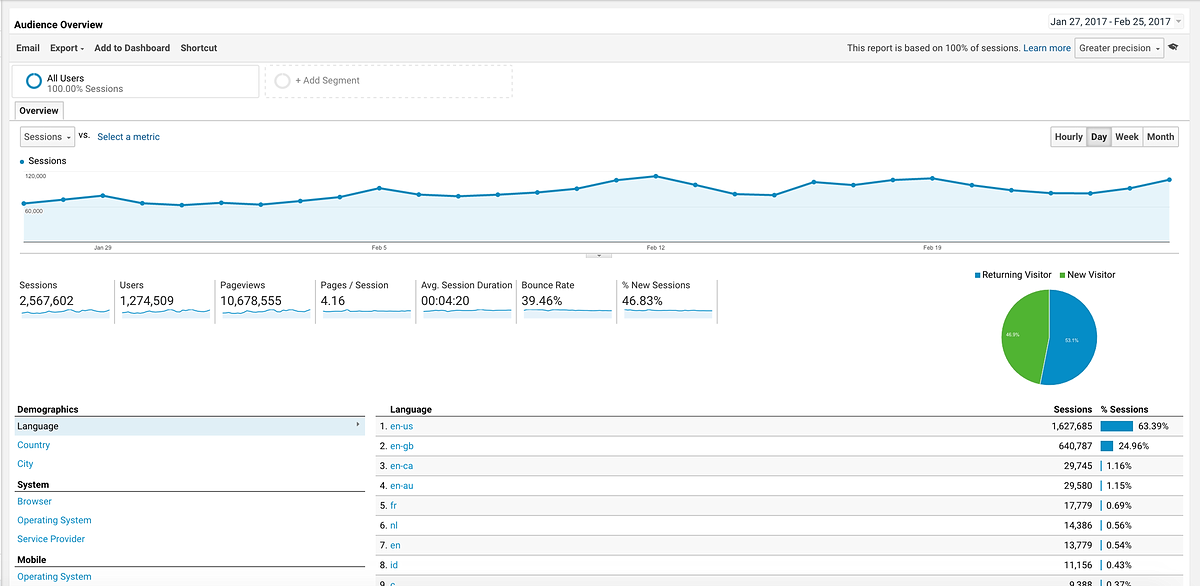Select the Overview tab
This screenshot has width=1200, height=586.
pos(39,111)
